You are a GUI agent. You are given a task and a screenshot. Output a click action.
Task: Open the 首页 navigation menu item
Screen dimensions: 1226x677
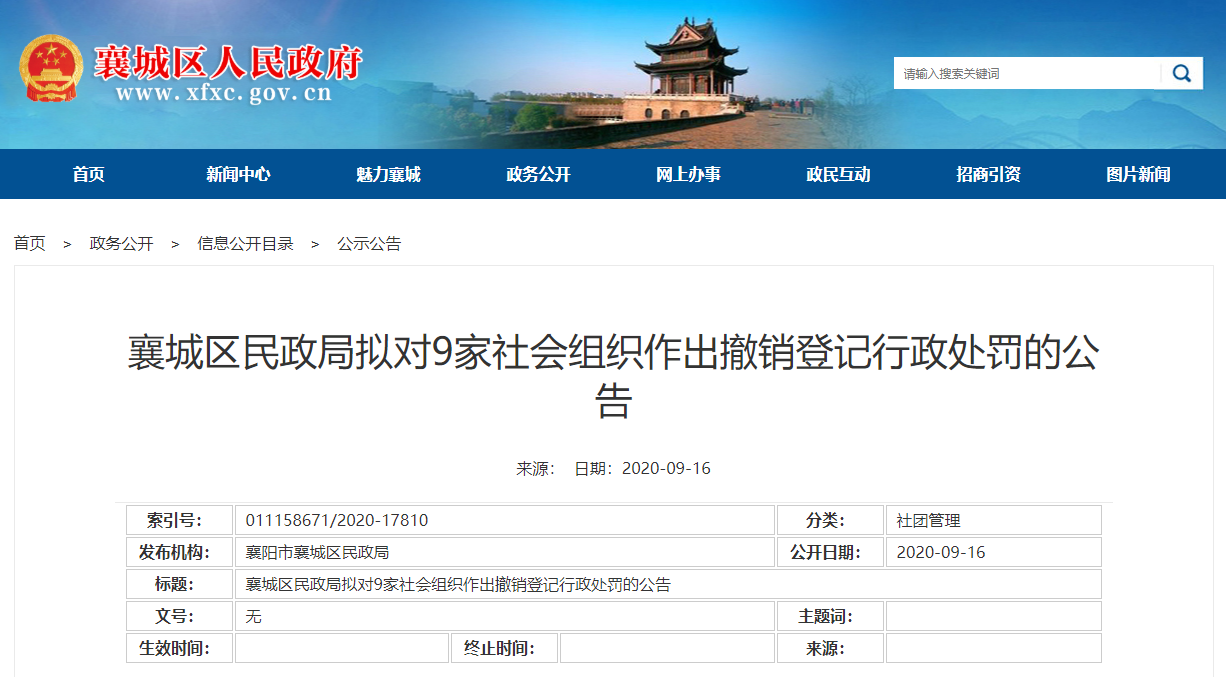point(88,175)
